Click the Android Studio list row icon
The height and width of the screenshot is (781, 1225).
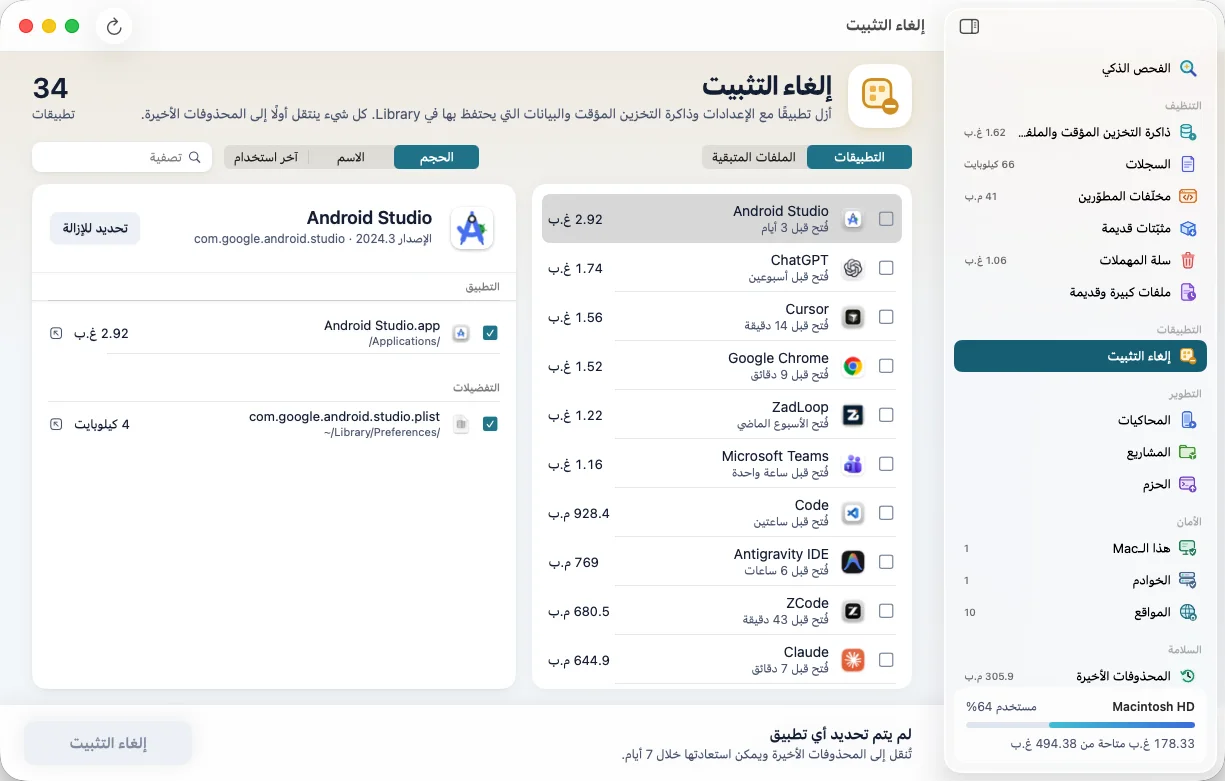853,219
